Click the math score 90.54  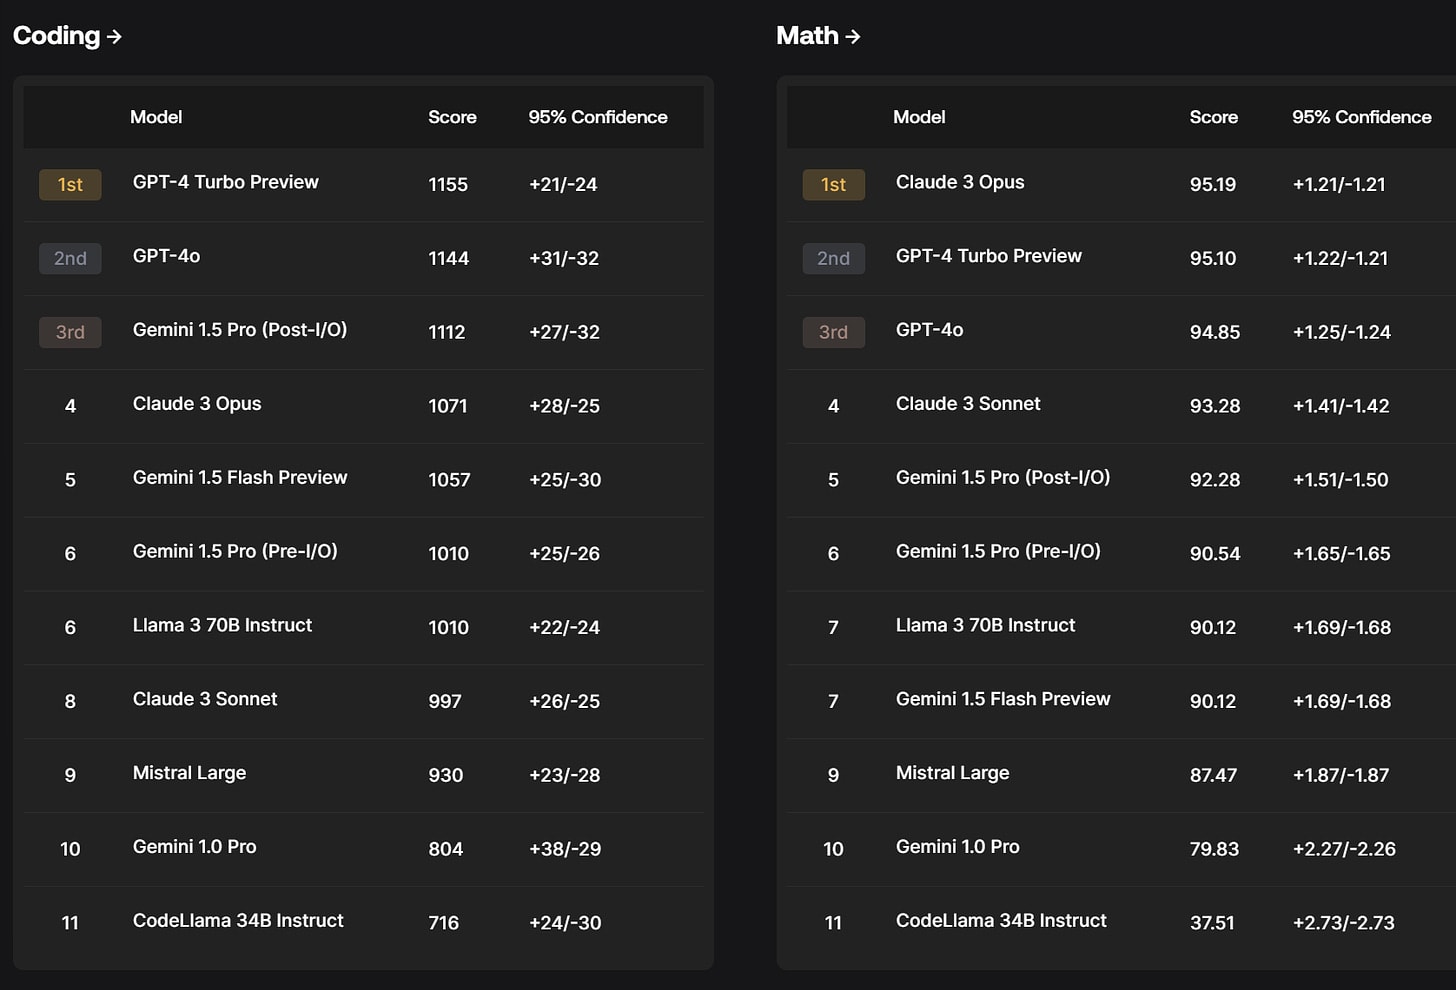tap(1215, 555)
